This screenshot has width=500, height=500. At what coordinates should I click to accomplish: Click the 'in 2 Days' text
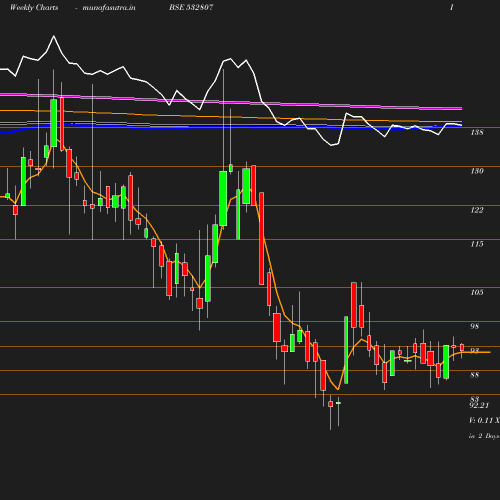point(484,436)
